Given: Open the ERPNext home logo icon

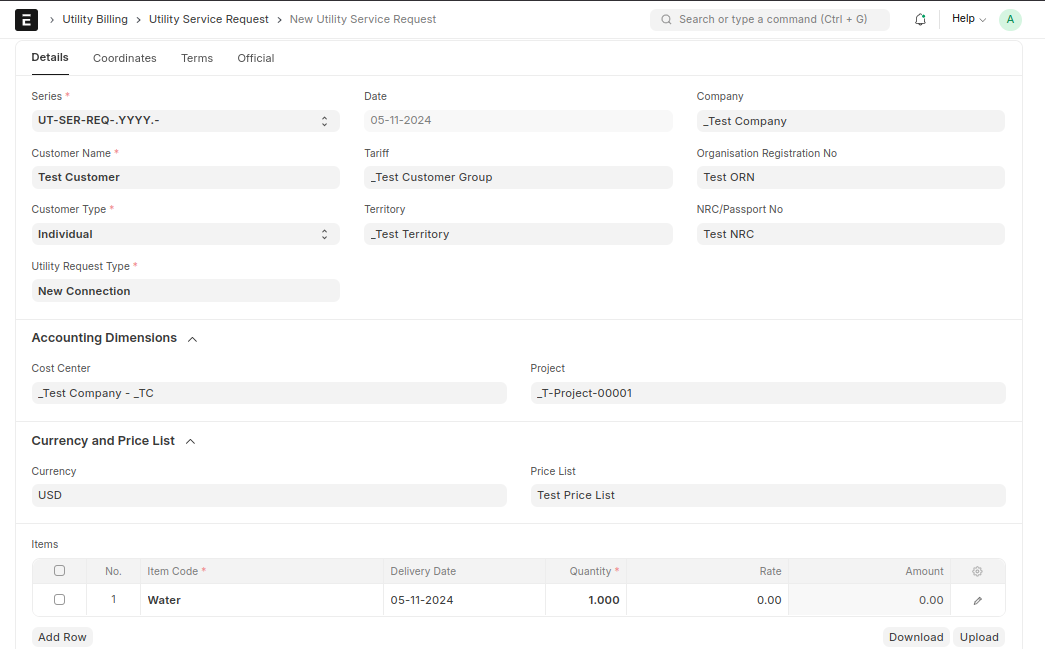Looking at the screenshot, I should coord(27,19).
